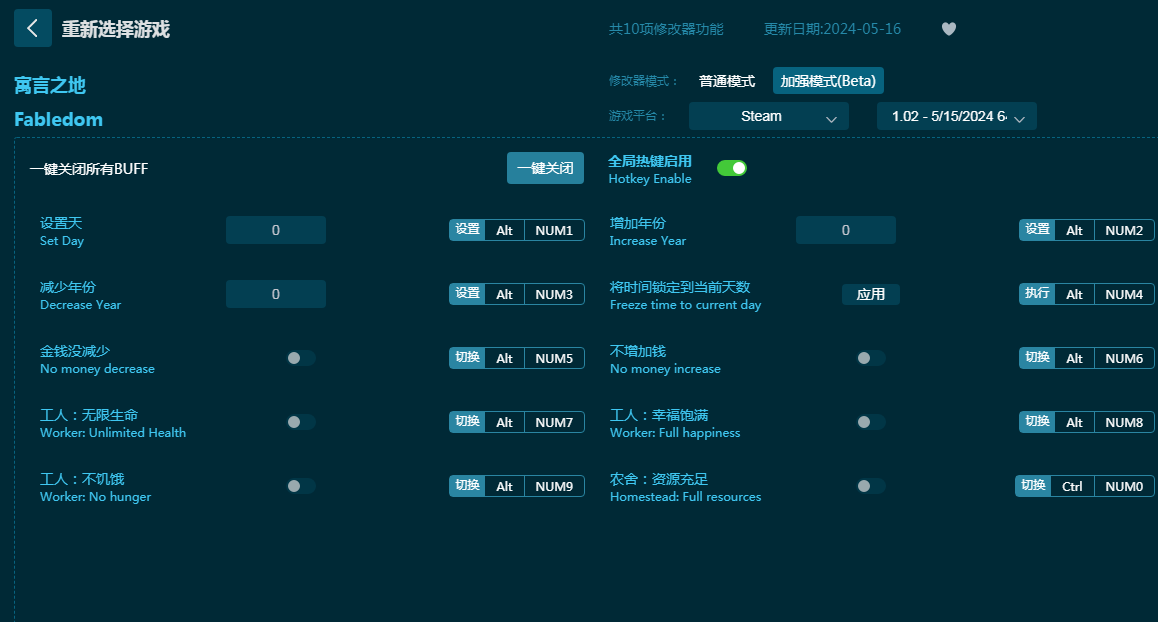Image resolution: width=1158 pixels, height=622 pixels.
Task: Open the Steam platform dropdown
Action: coord(769,116)
